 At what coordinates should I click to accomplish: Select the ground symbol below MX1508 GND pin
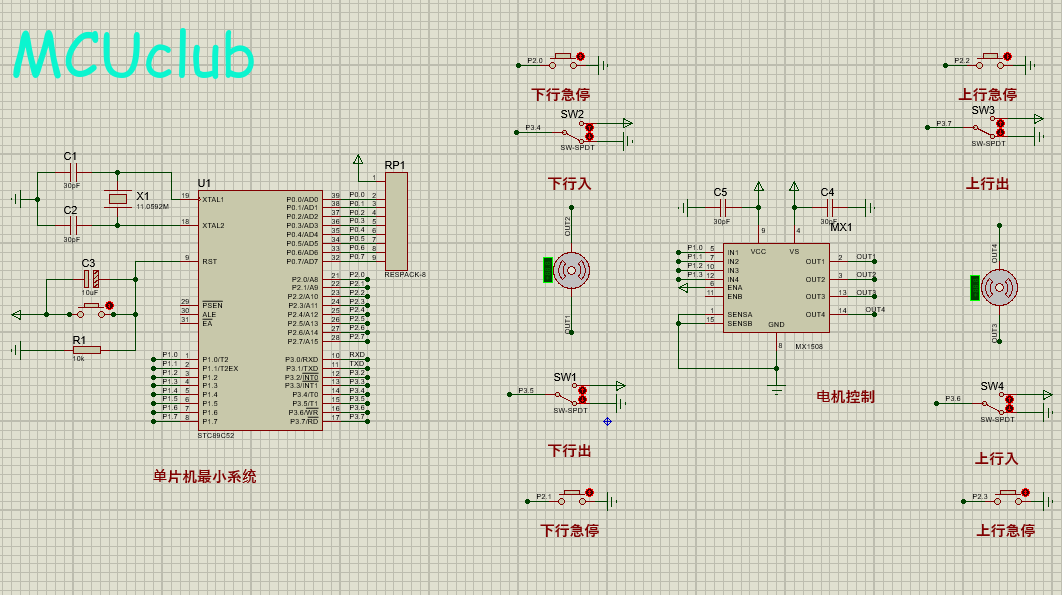pyautogui.click(x=777, y=390)
